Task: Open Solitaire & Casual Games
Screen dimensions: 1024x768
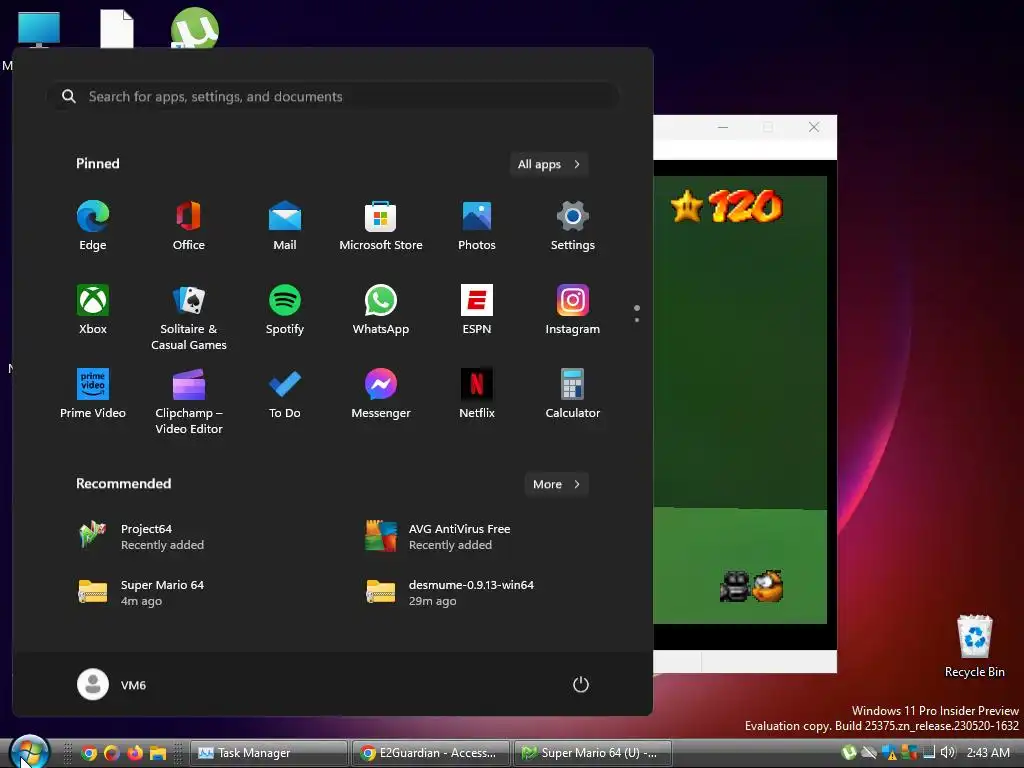Action: point(189,317)
